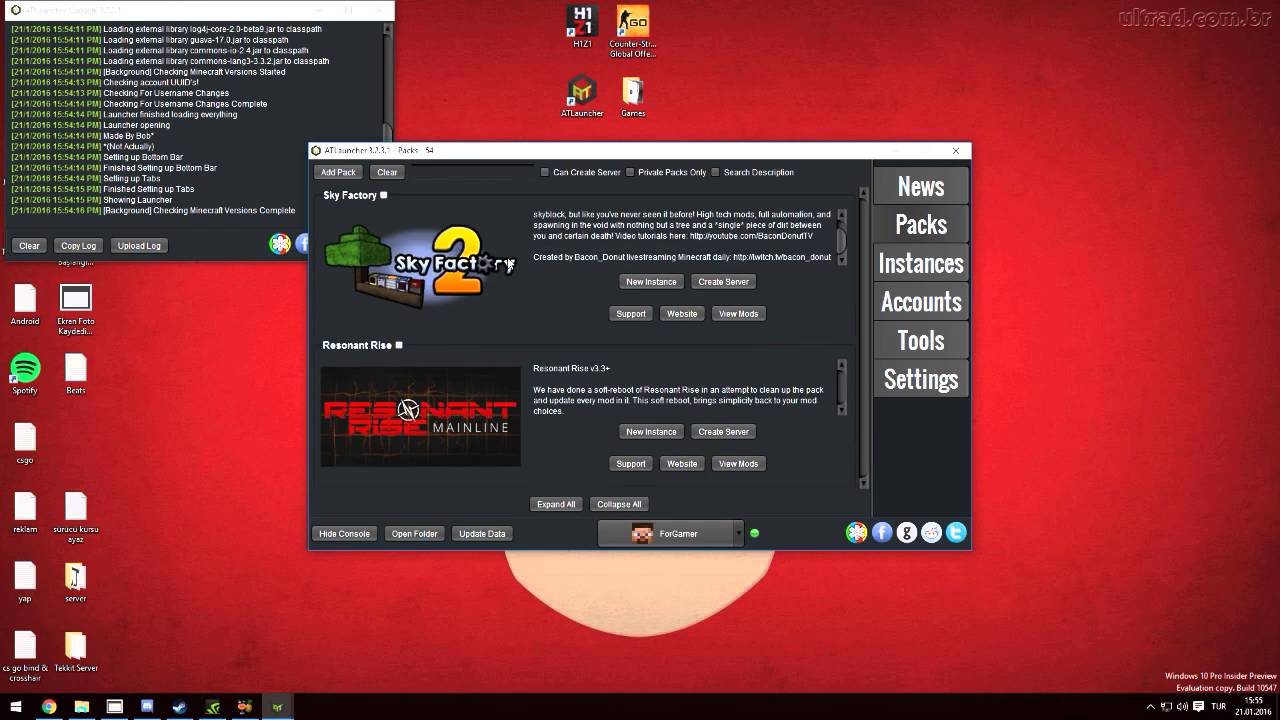The height and width of the screenshot is (720, 1280).
Task: Click Clear in the Console window
Action: [x=29, y=246]
